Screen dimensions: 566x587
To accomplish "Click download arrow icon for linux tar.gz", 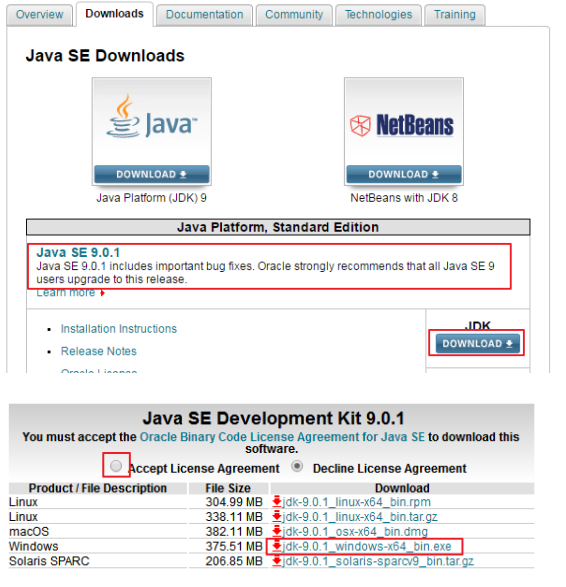I will (x=277, y=516).
